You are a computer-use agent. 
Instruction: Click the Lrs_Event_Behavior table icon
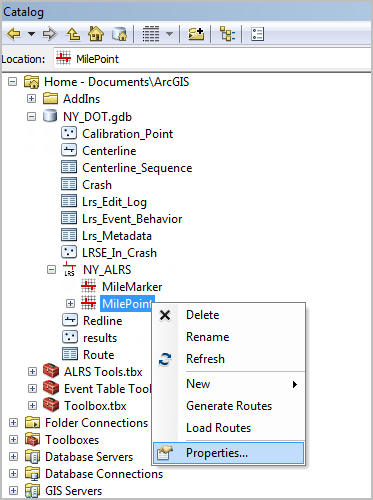pyautogui.click(x=69, y=218)
